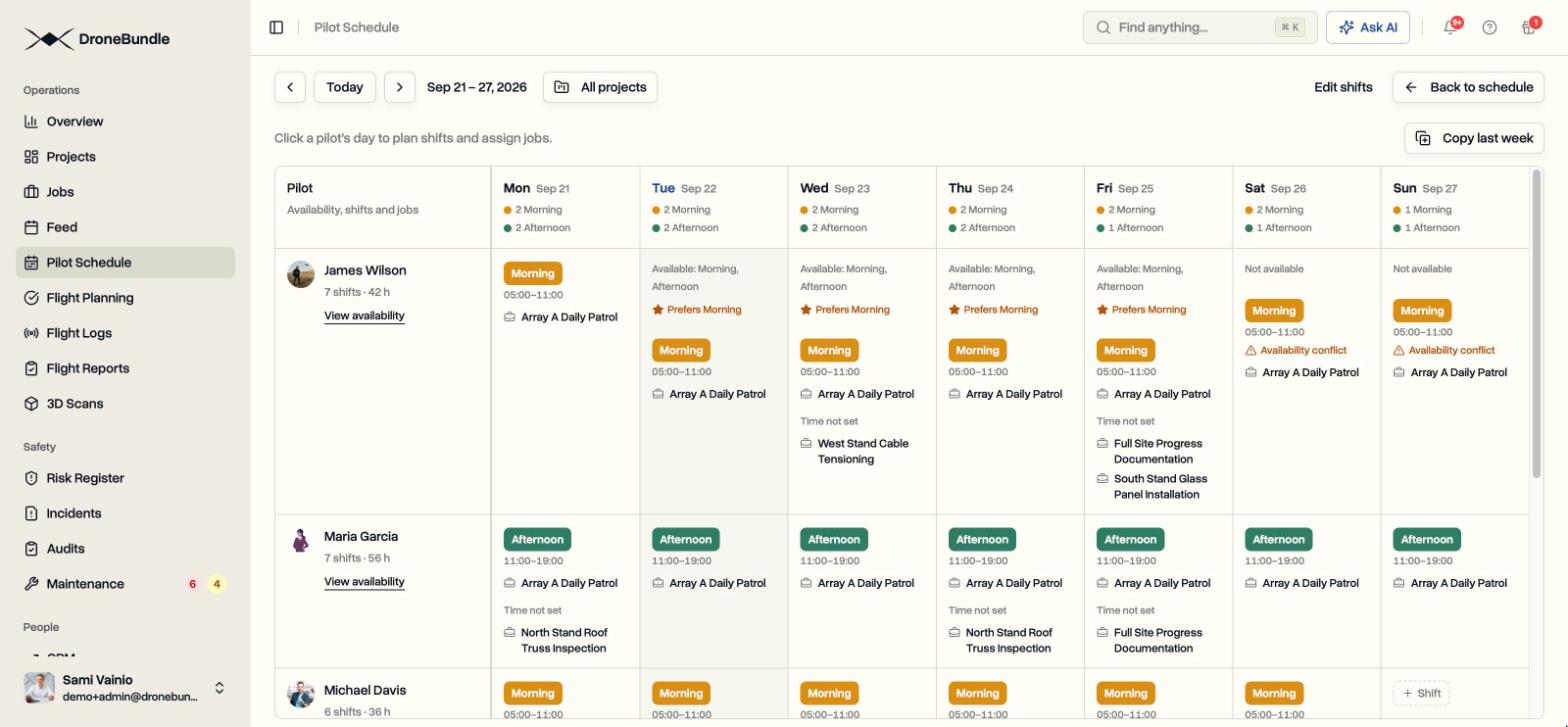Toggle the sidebar collapse icon

(277, 27)
